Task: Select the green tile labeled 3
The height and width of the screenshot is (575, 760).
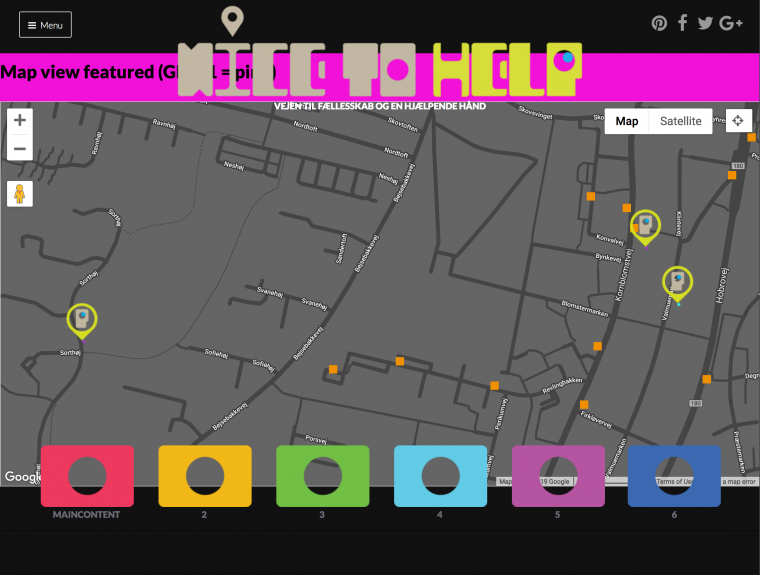Action: pos(323,476)
